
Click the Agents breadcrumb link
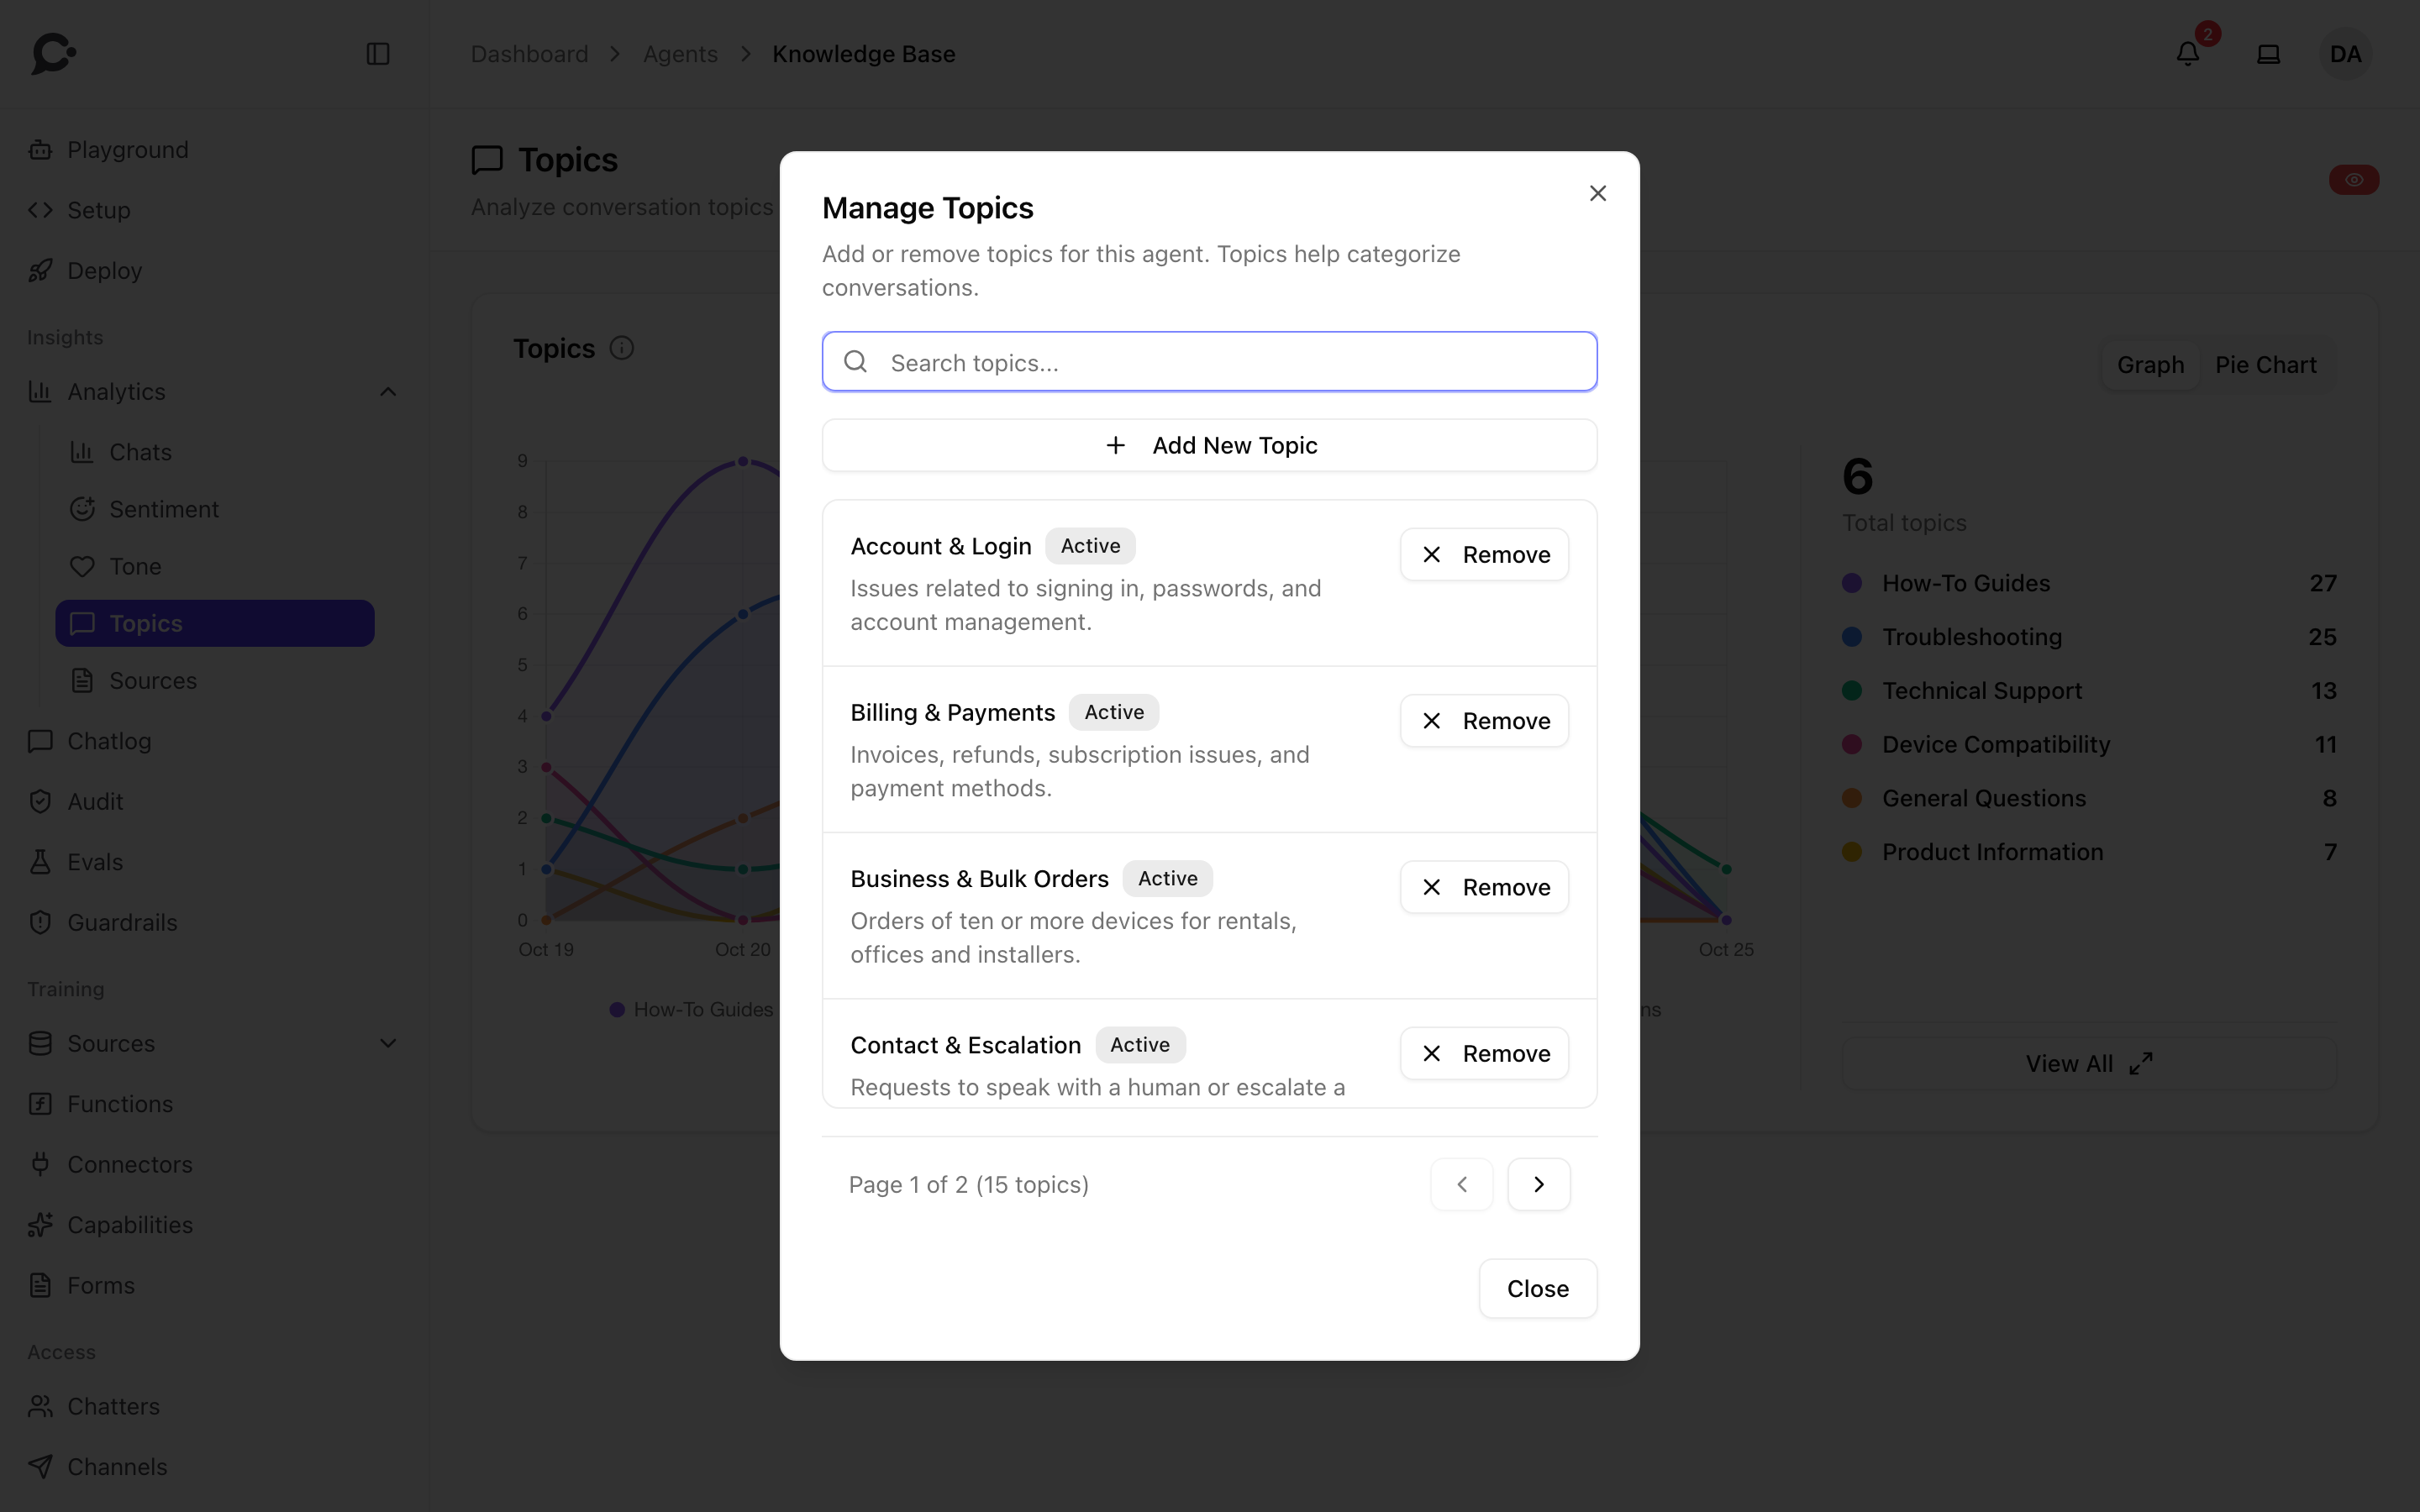tap(680, 54)
